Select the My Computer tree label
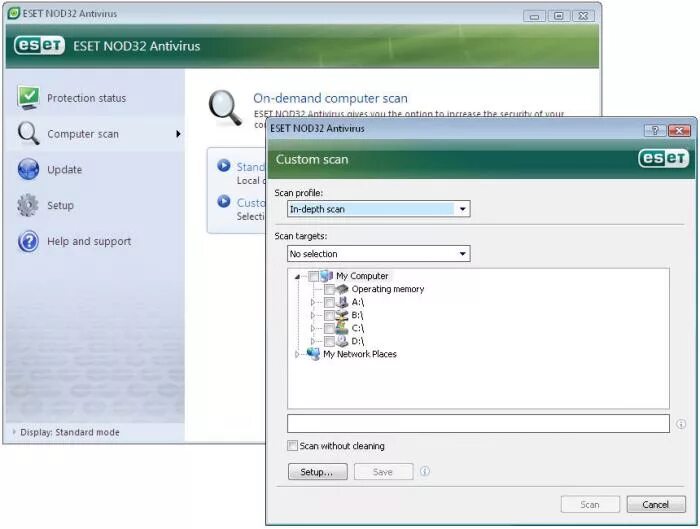 (x=362, y=276)
